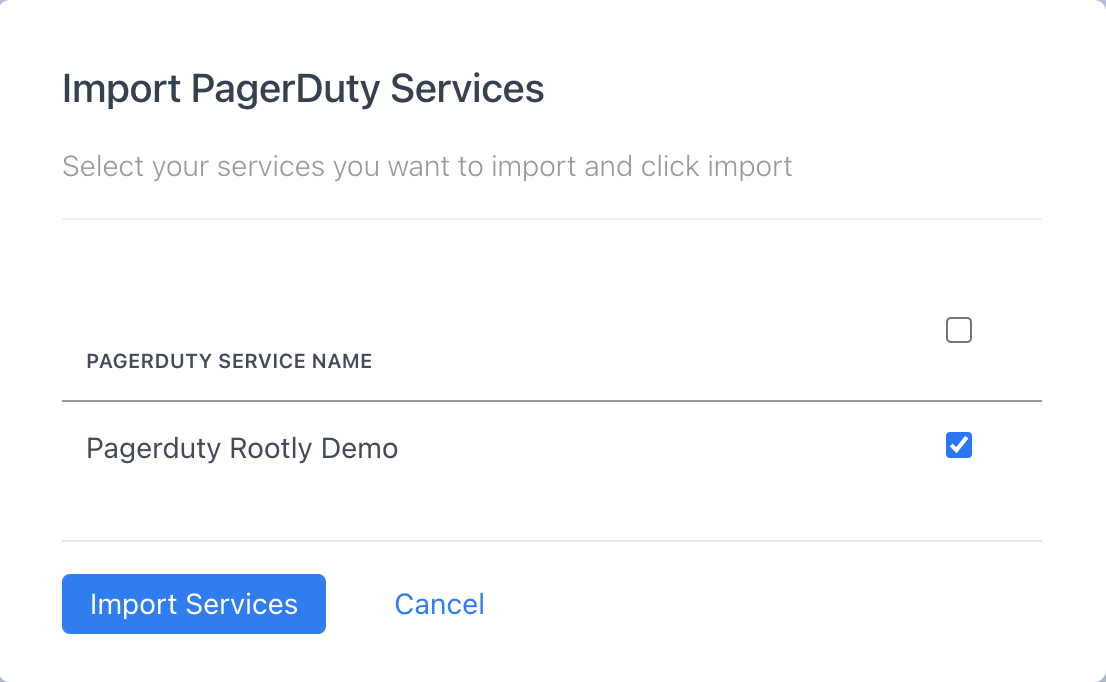1106x682 pixels.
Task: Click the Import Services button
Action: click(194, 604)
